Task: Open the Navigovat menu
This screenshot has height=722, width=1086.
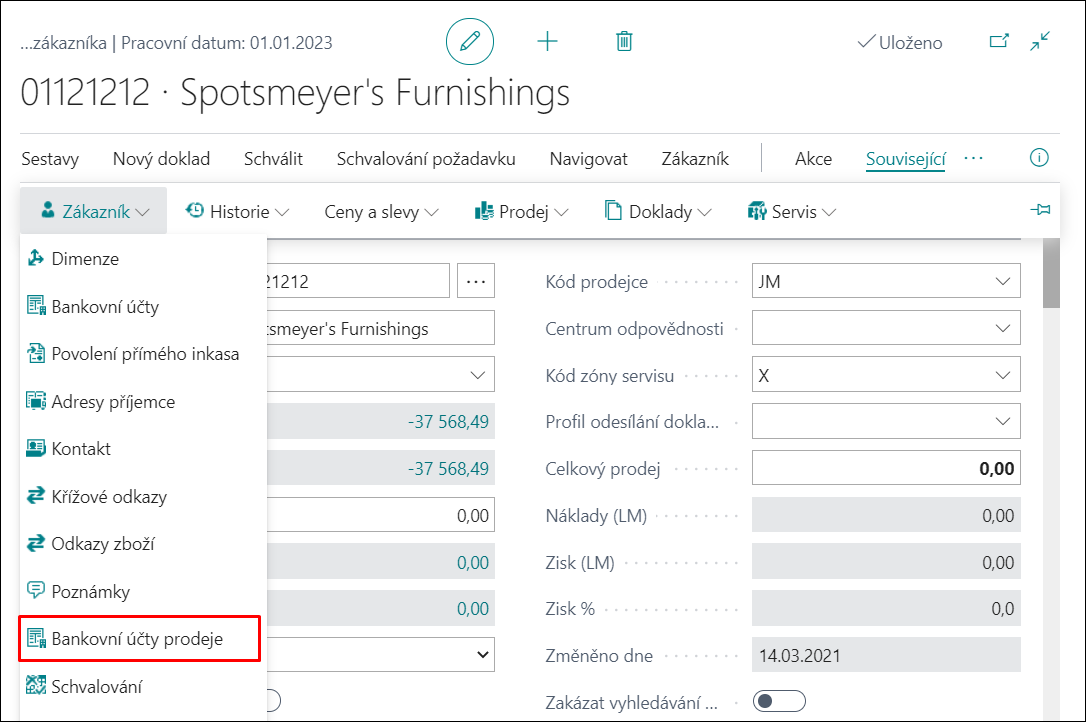Action: click(x=589, y=159)
